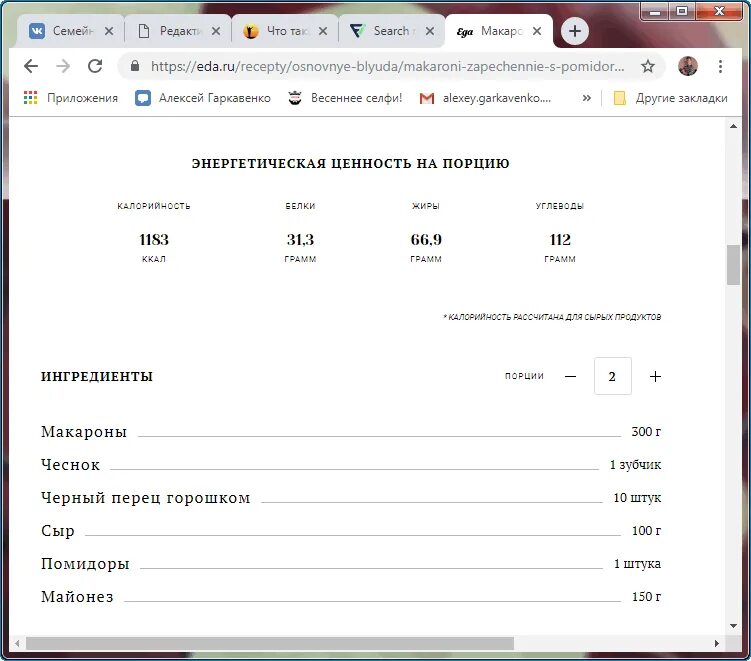Viewport: 751px width, 661px height.
Task: Go back to the previous page
Action: 31,66
